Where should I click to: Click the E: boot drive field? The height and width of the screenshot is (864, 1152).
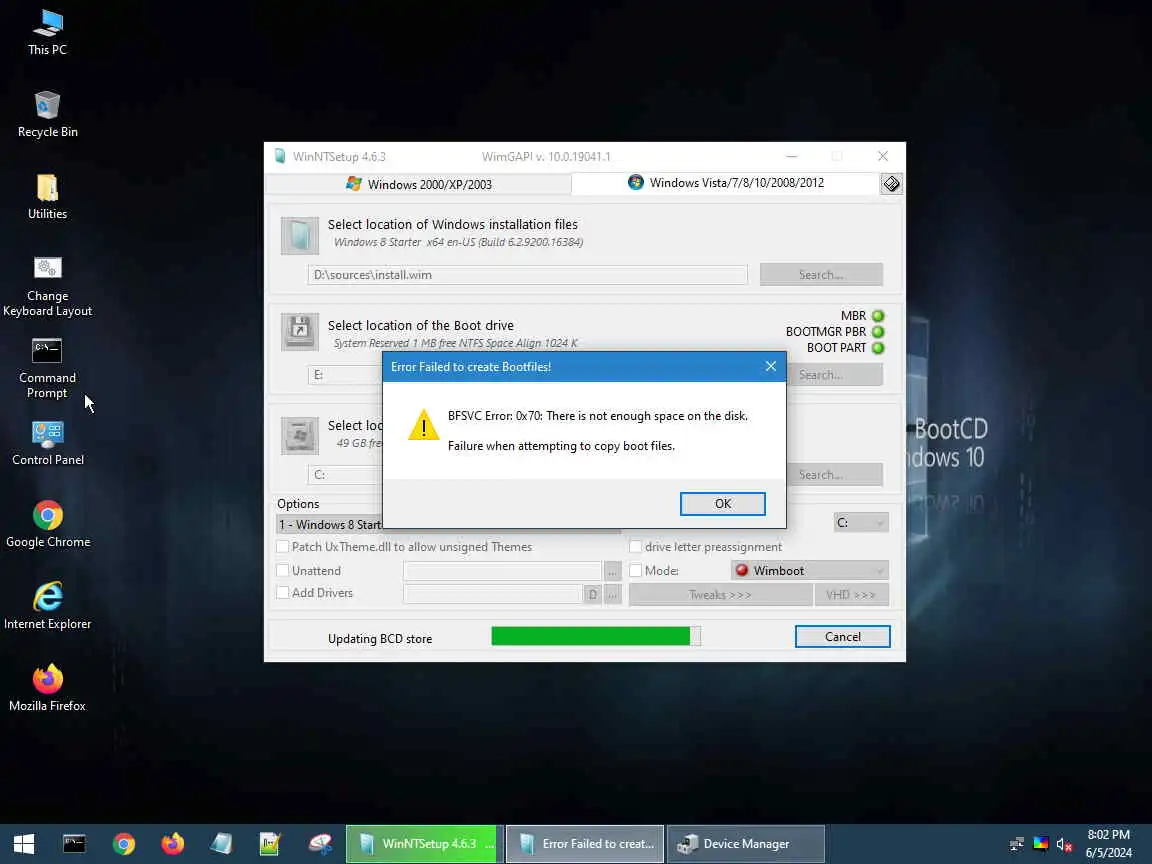tap(345, 375)
